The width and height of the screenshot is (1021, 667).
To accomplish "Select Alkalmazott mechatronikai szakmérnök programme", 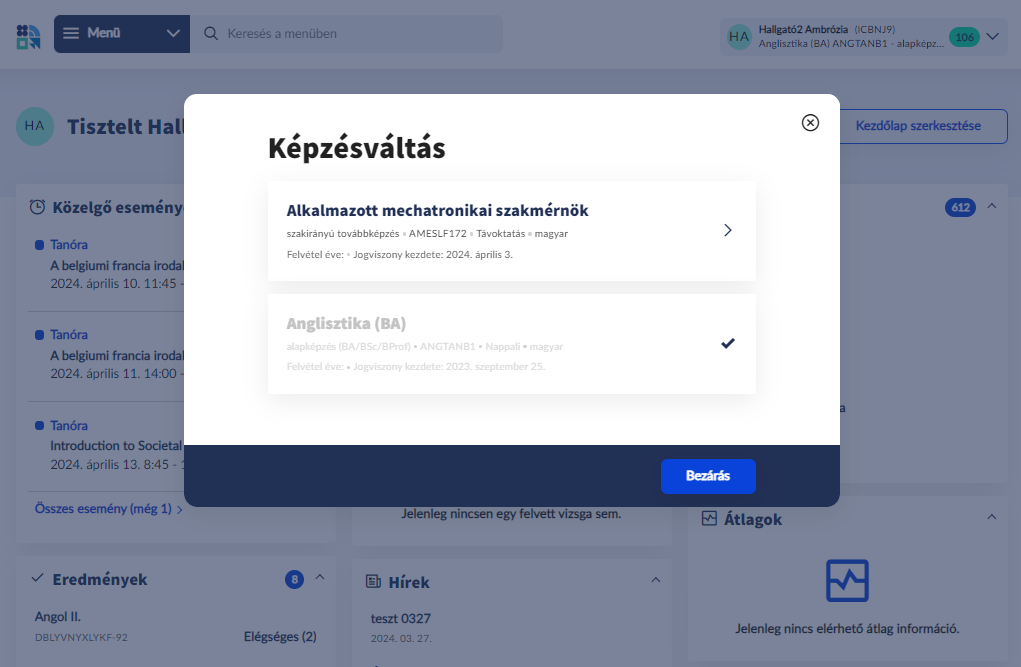I will tap(511, 231).
